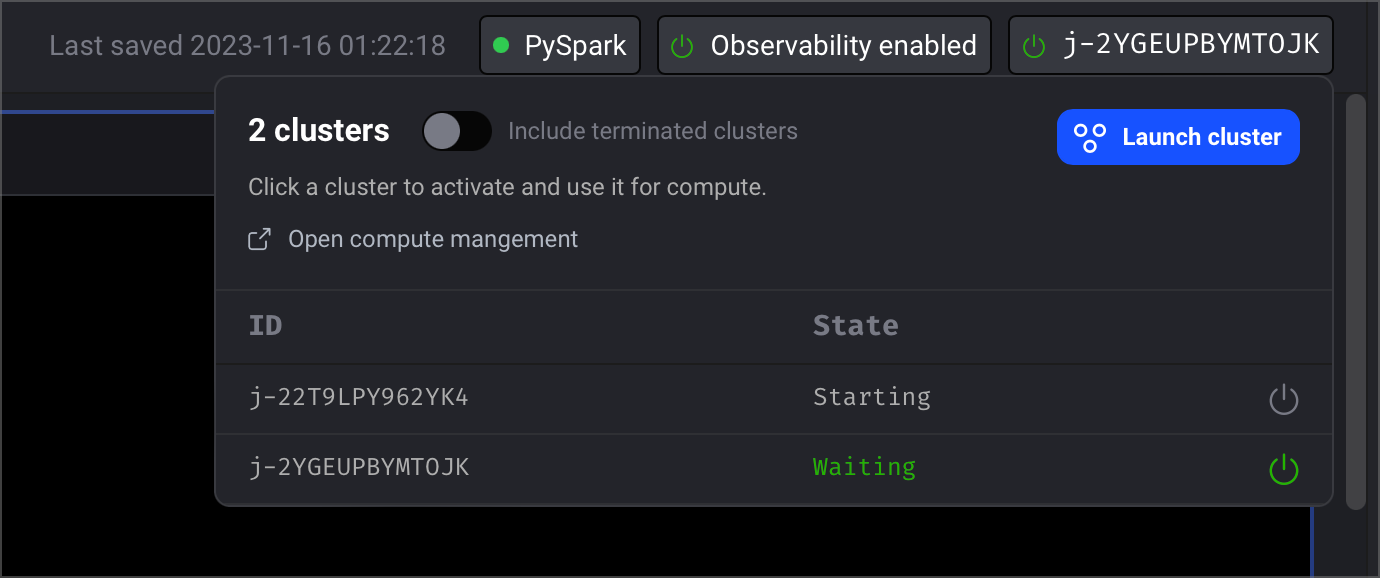Toggle Include terminated clusters switch

point(457,131)
